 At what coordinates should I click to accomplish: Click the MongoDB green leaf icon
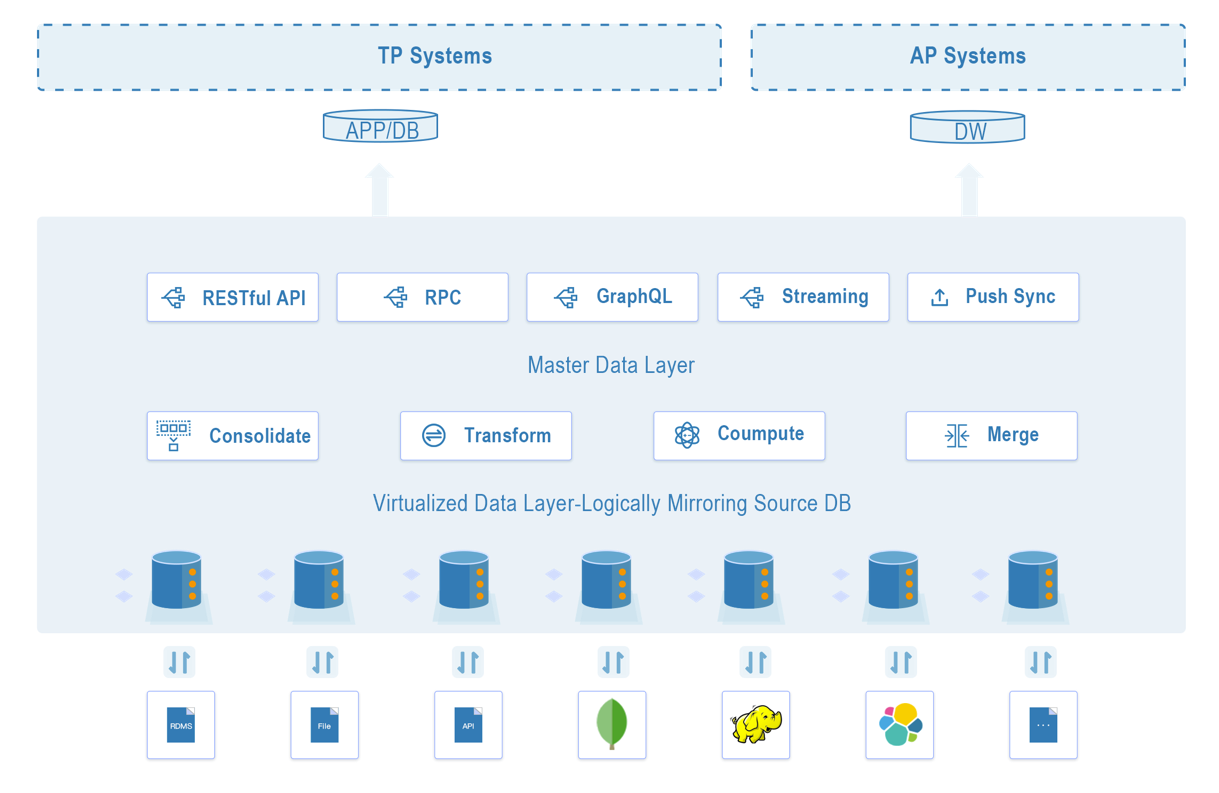click(x=612, y=725)
